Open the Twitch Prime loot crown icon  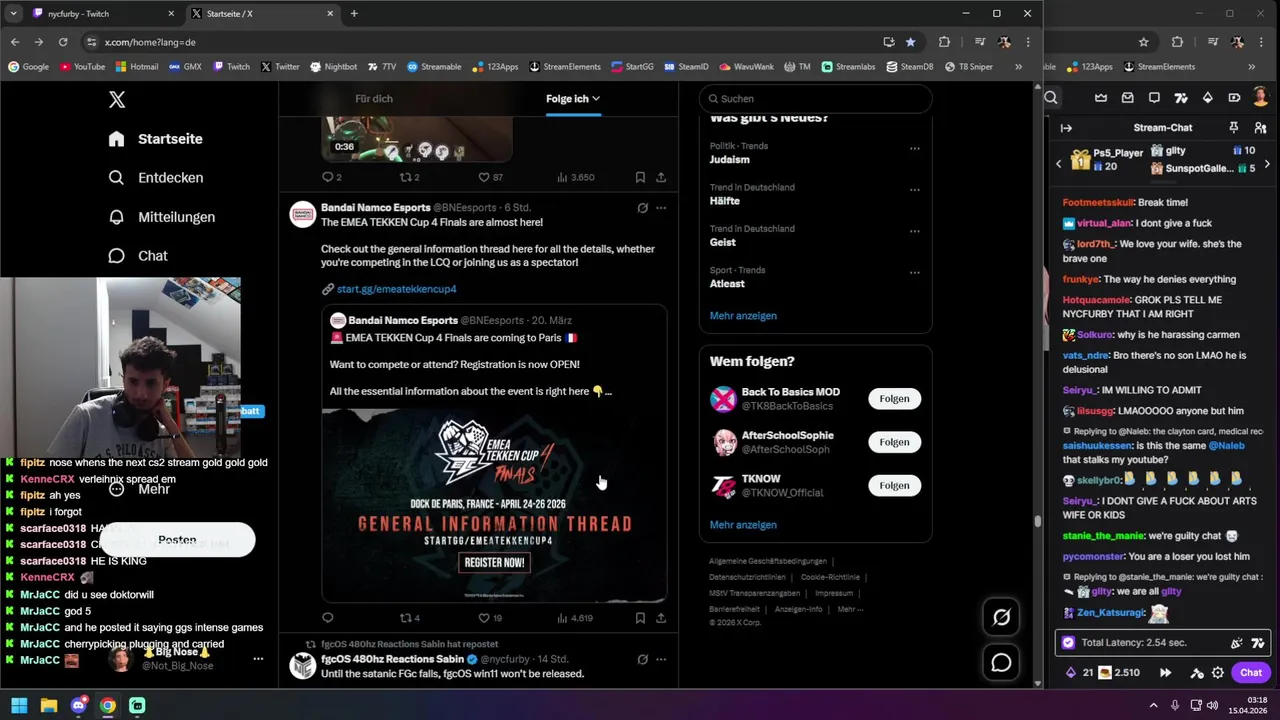[x=1101, y=98]
